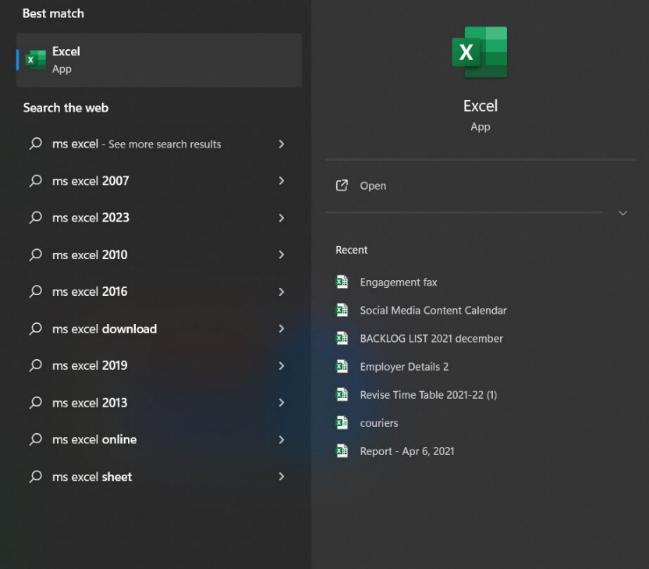Expand the actions list with the down chevron
Image resolution: width=649 pixels, height=569 pixels.
pos(623,213)
